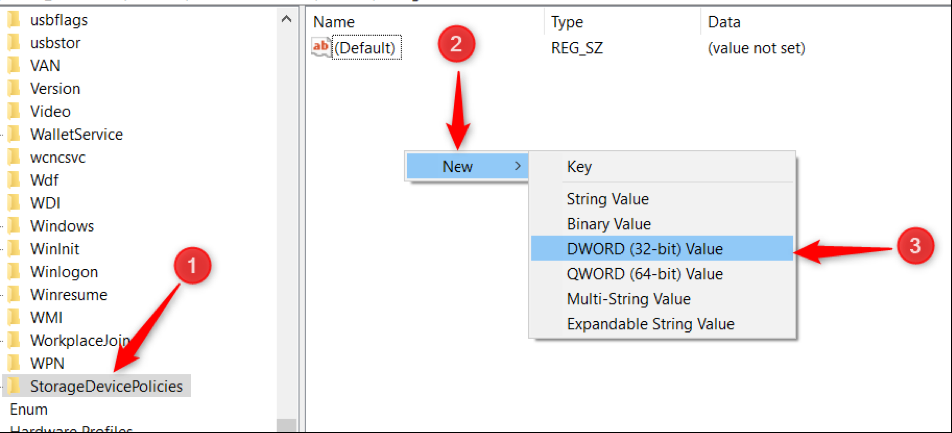Choose Key in the New submenu
This screenshot has width=952, height=433.
click(x=579, y=167)
